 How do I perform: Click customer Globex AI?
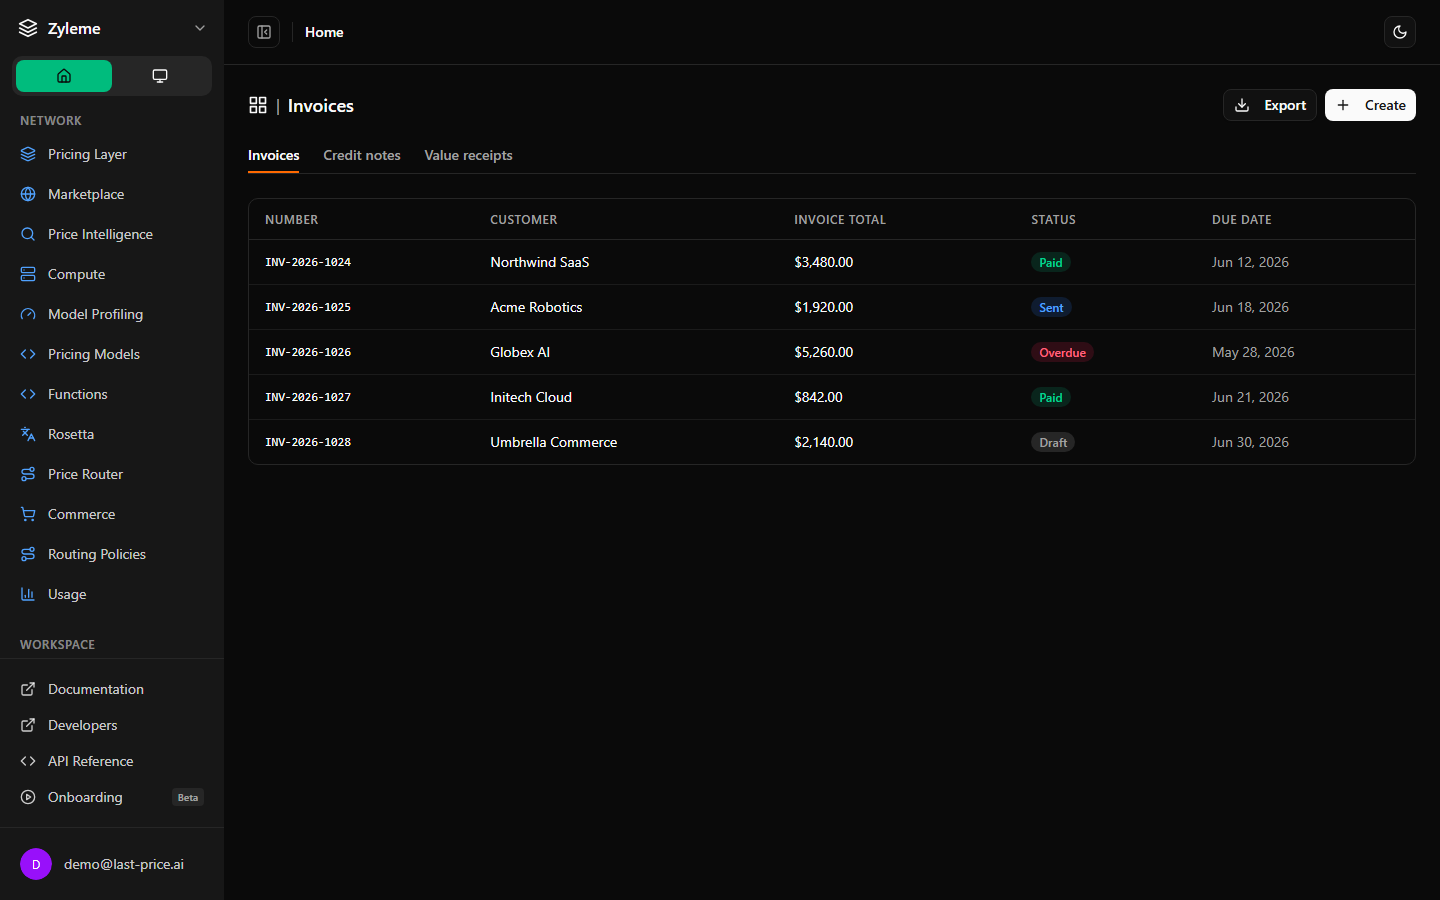pos(520,352)
